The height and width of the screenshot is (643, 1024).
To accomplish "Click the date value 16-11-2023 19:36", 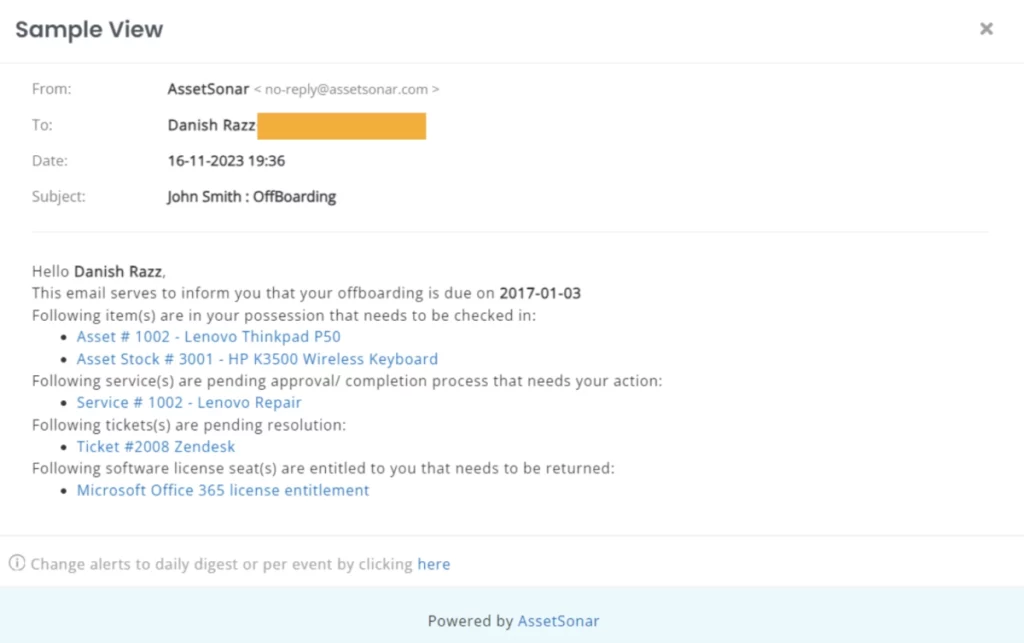I will click(x=226, y=160).
